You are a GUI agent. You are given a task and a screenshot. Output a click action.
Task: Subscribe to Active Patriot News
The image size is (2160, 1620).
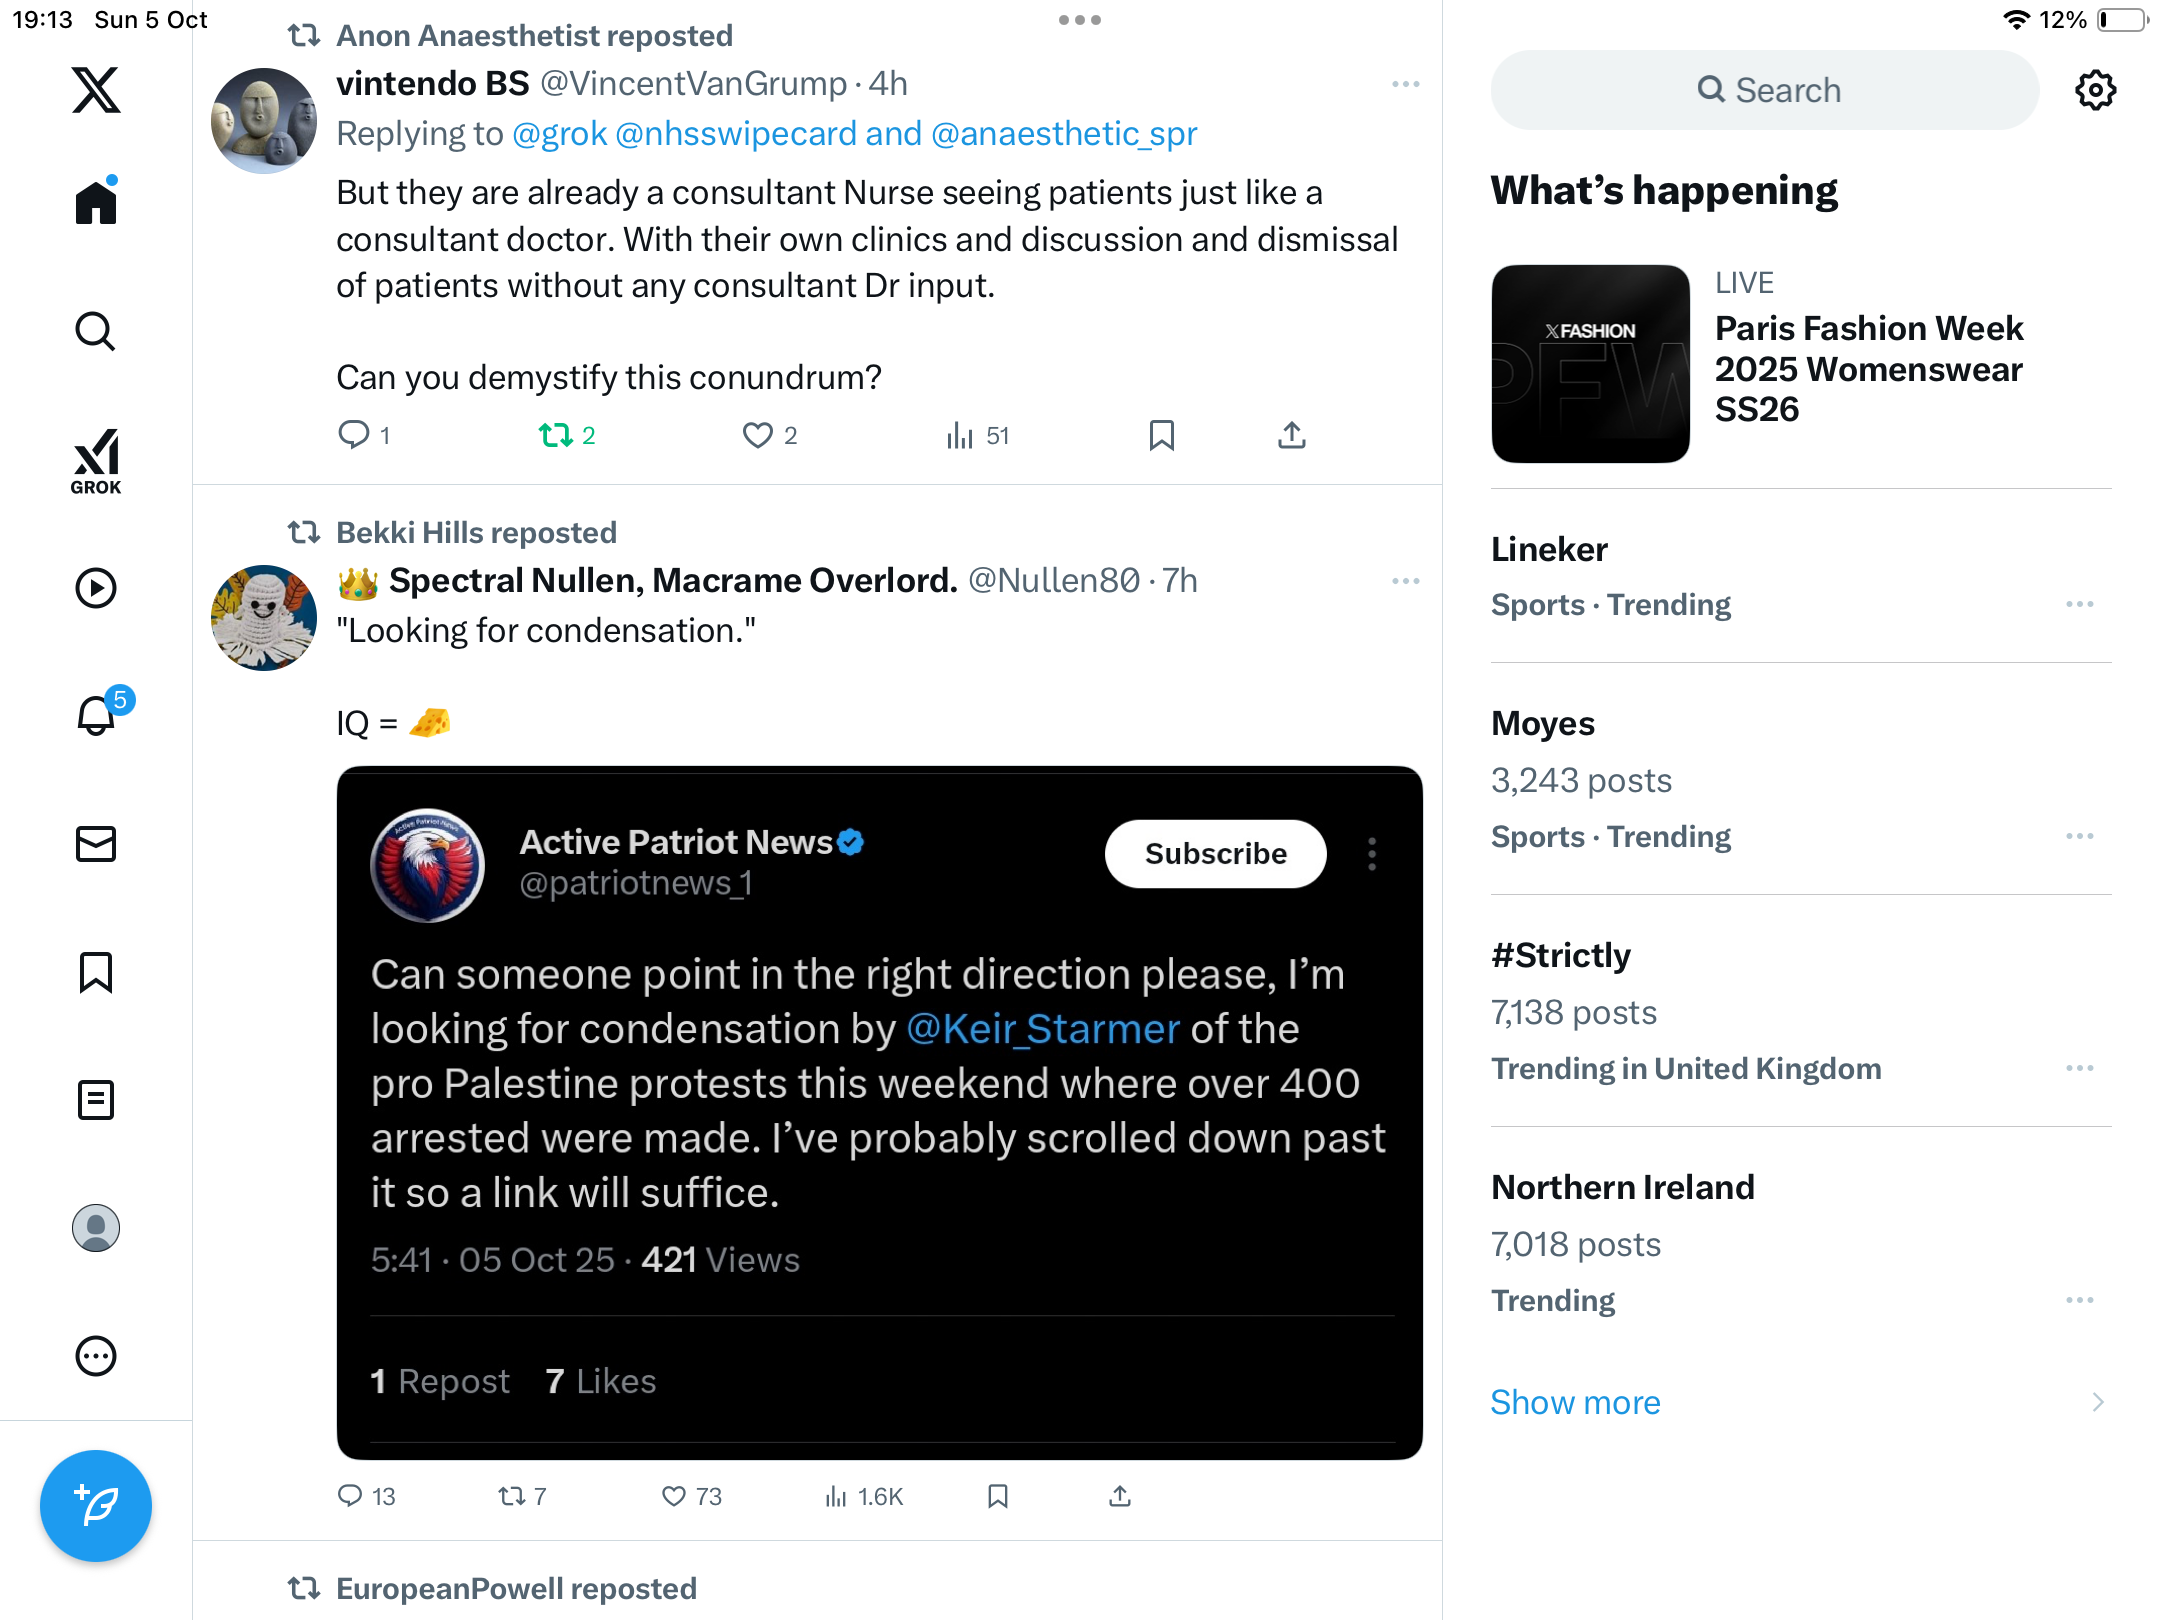tap(1216, 853)
